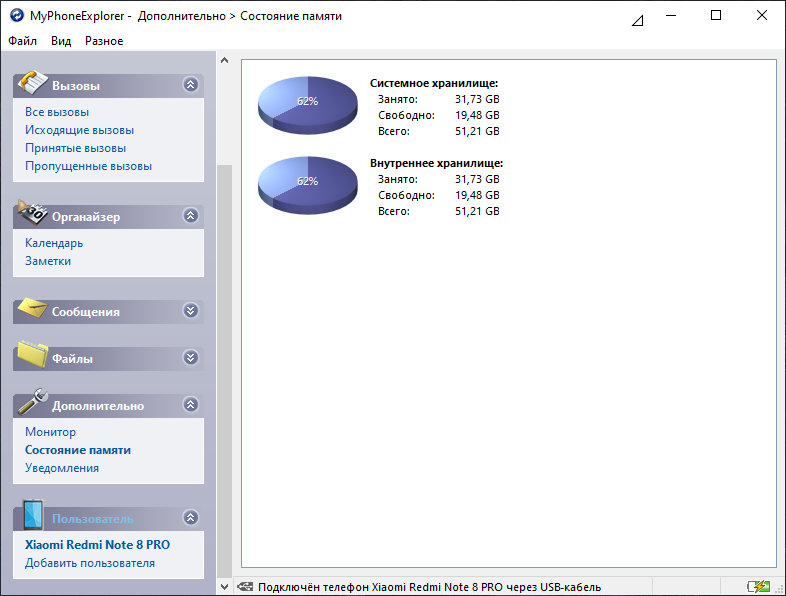Open the Уведомления page

click(62, 468)
